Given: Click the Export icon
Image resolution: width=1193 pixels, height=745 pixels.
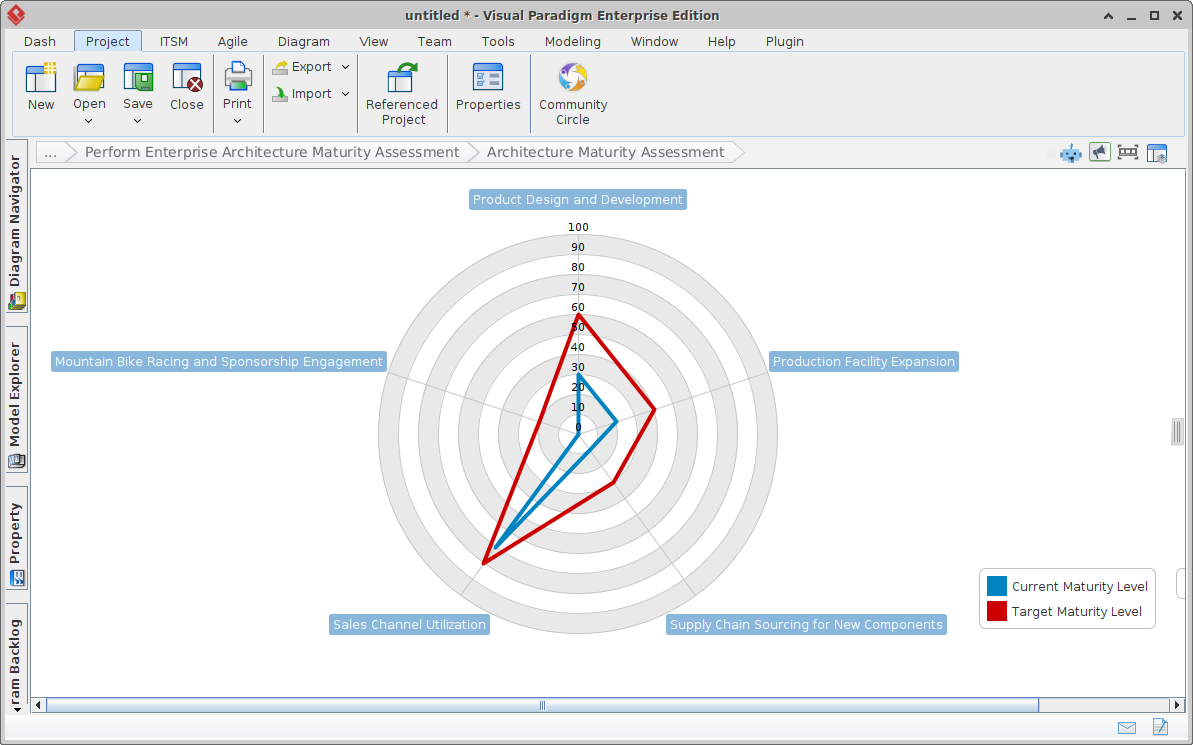Looking at the screenshot, I should [280, 67].
